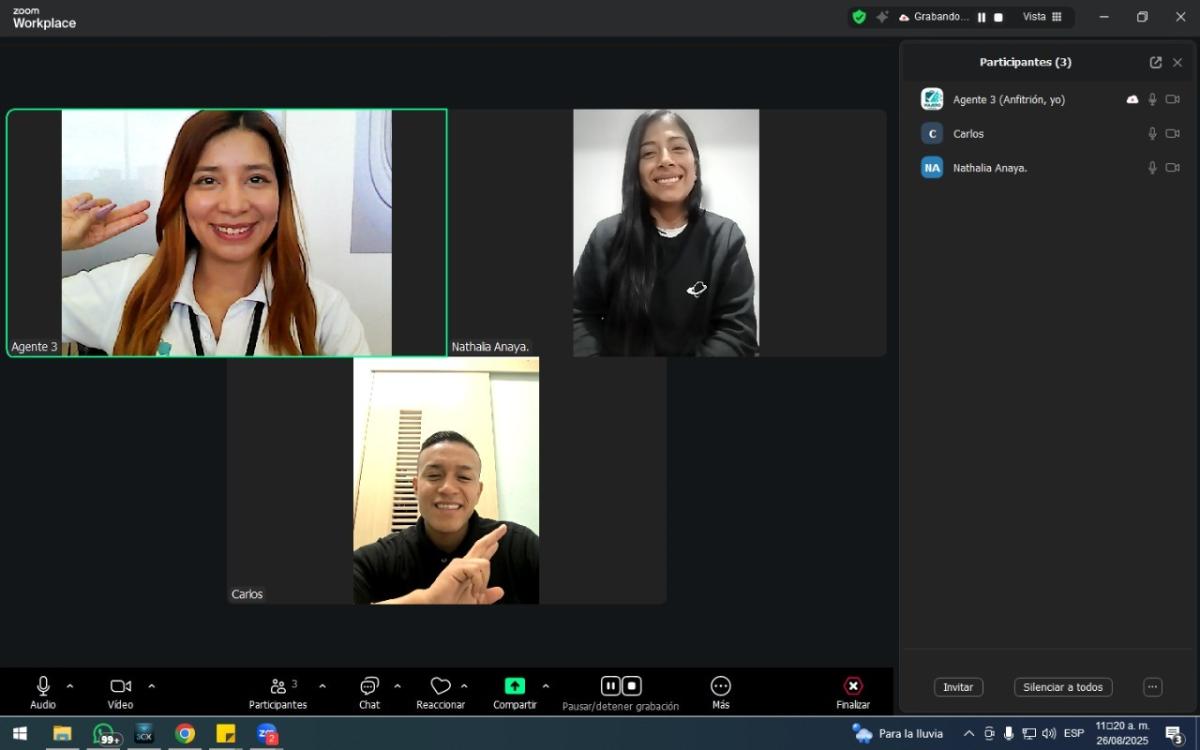Toggle Nathalia Anaya's camera in participants list
The image size is (1200, 750).
click(x=1172, y=168)
